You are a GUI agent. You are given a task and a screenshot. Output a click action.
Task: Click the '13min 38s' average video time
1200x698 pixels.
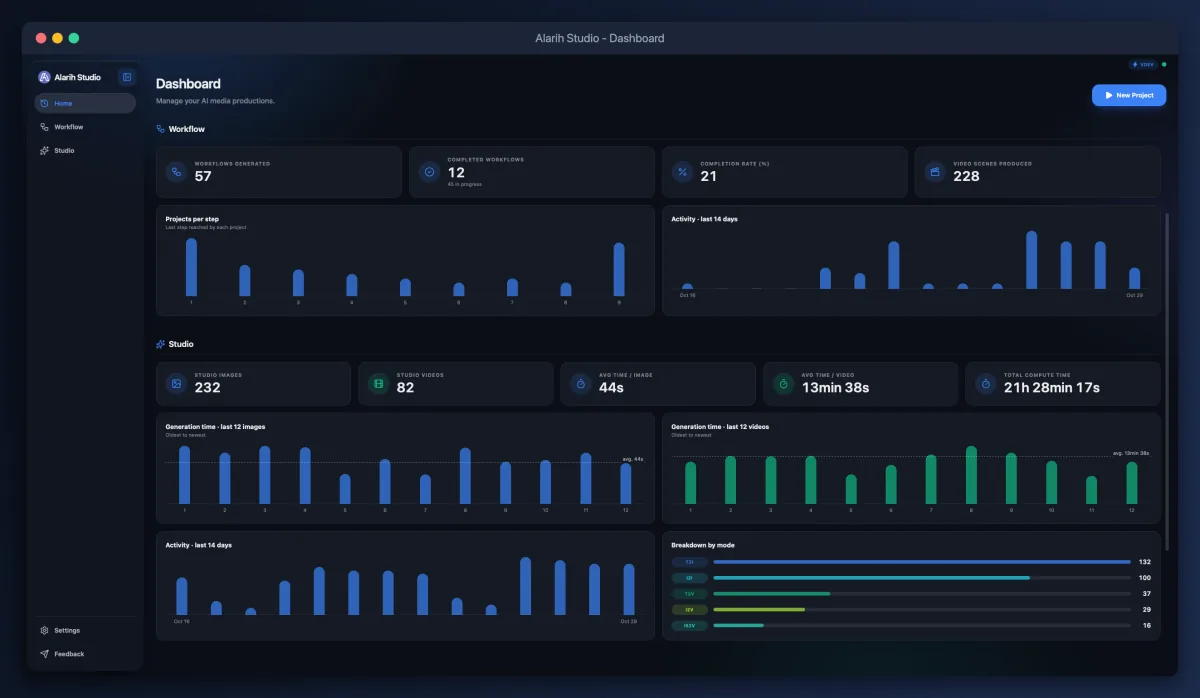[836, 388]
